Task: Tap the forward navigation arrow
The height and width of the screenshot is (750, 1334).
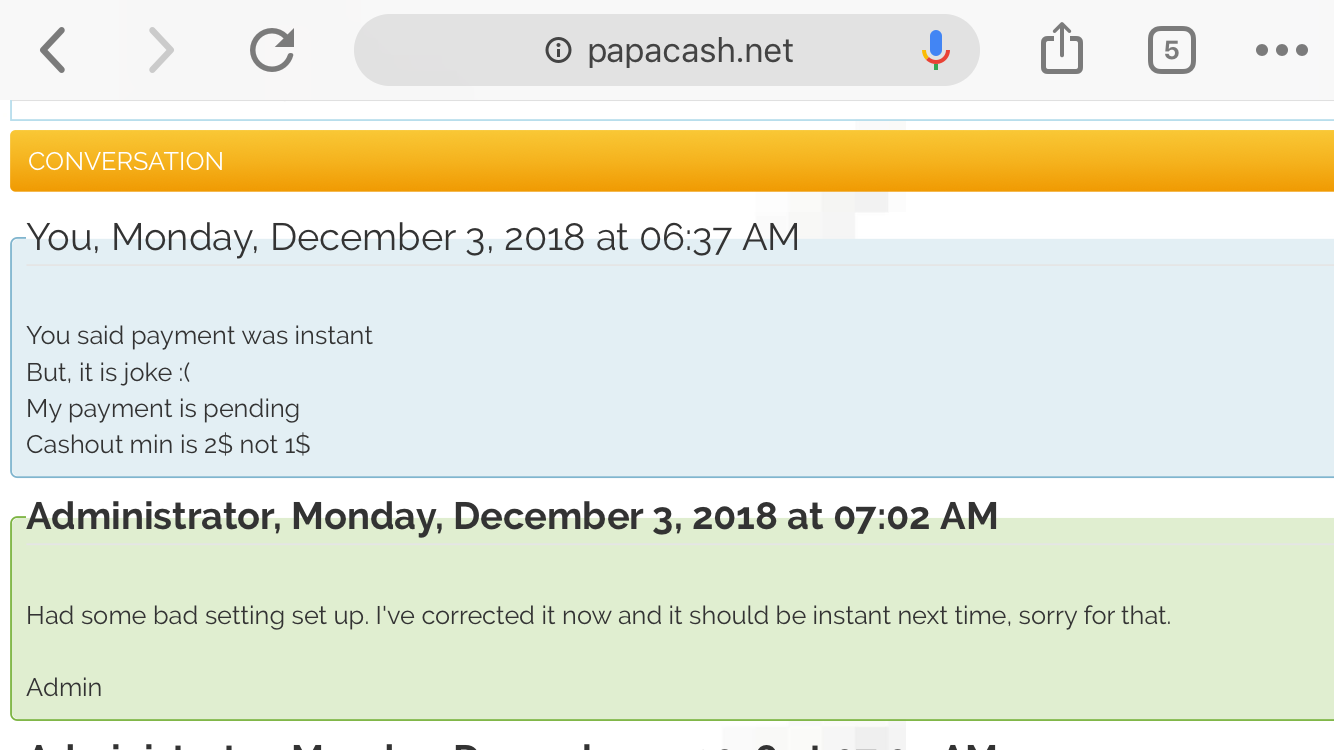Action: [160, 50]
